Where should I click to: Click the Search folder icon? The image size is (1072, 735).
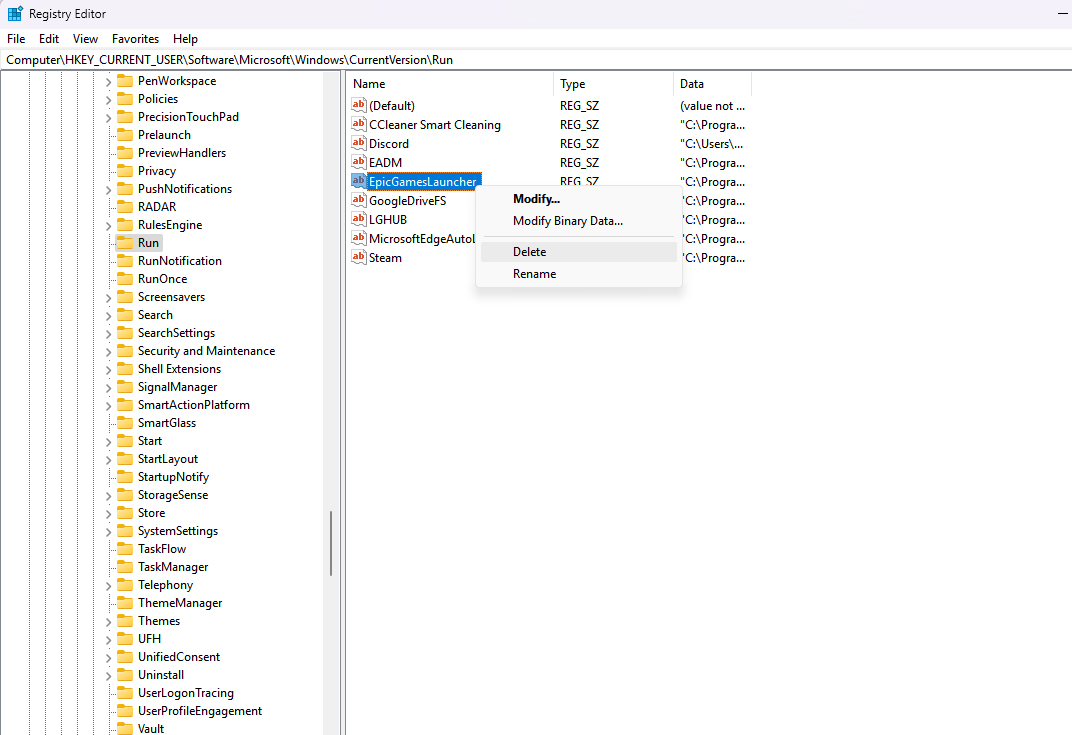click(125, 315)
